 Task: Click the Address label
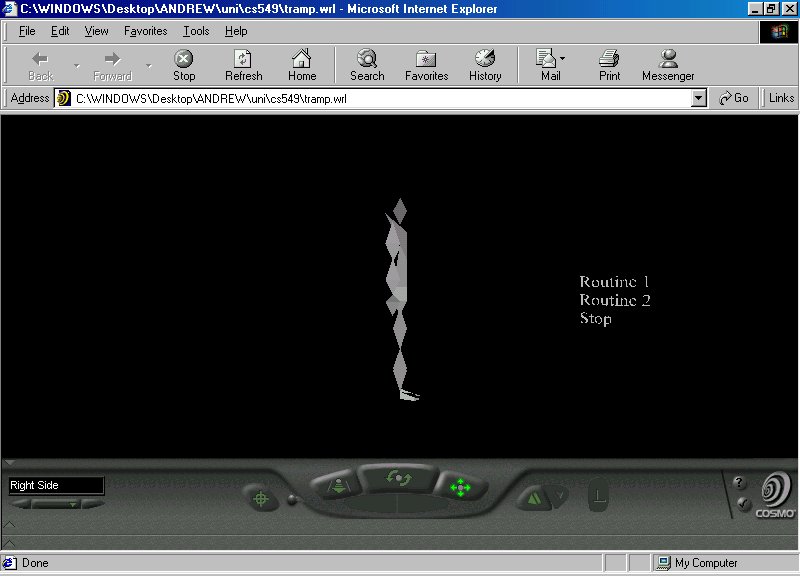[x=30, y=98]
